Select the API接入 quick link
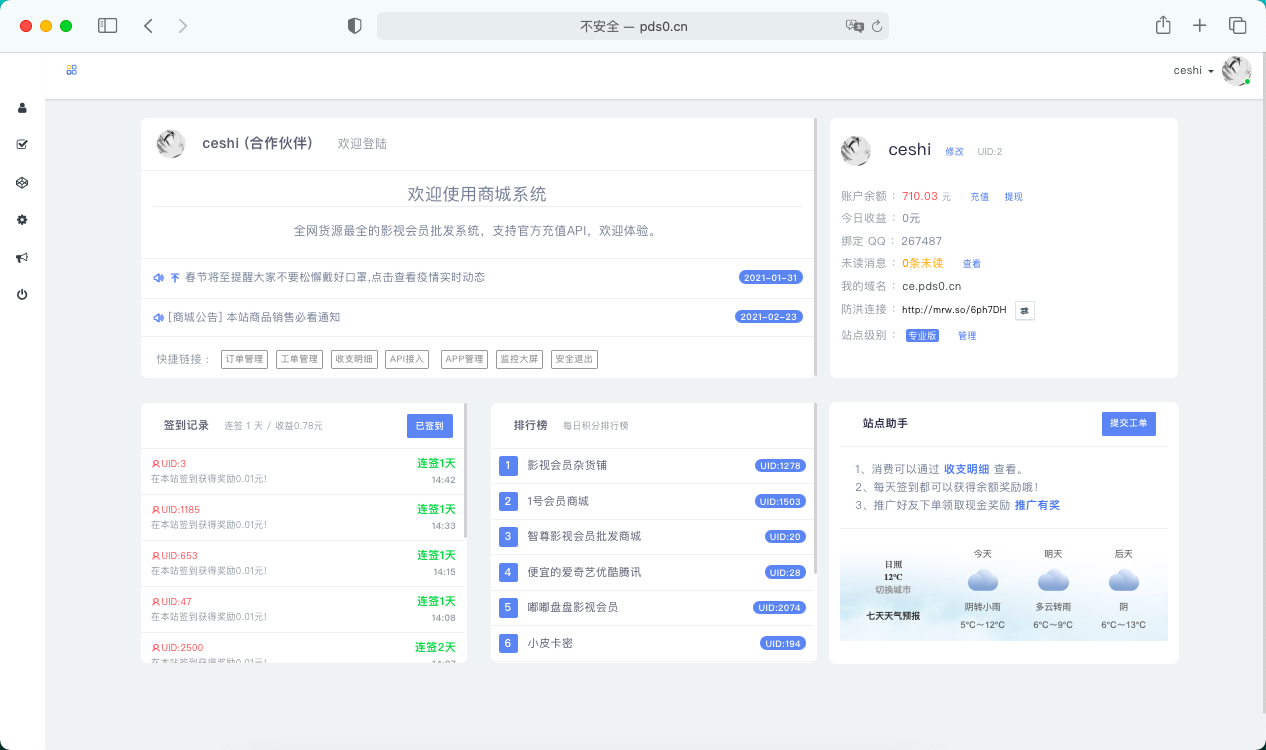 [407, 359]
